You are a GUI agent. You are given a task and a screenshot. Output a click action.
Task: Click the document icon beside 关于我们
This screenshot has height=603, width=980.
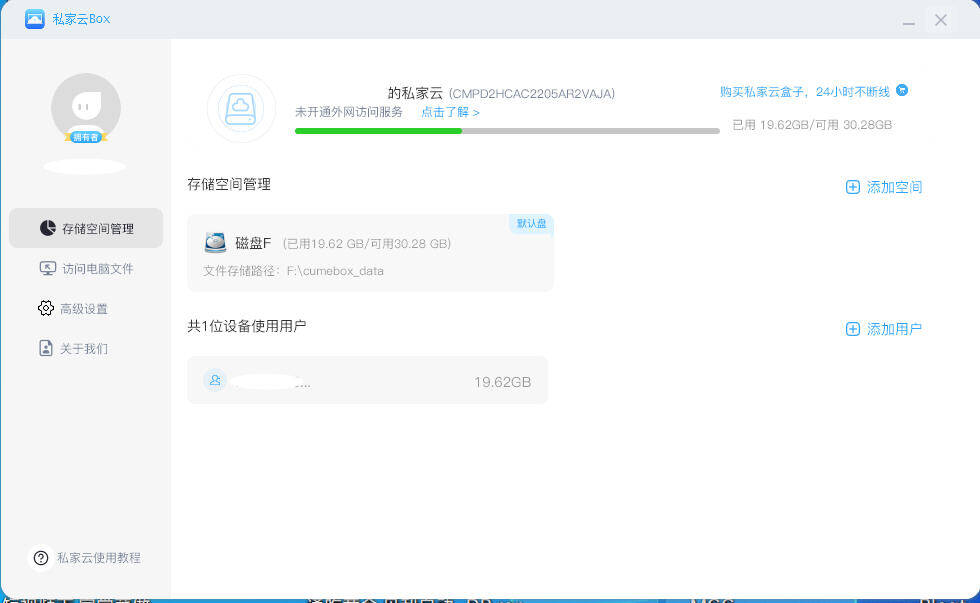(x=46, y=348)
